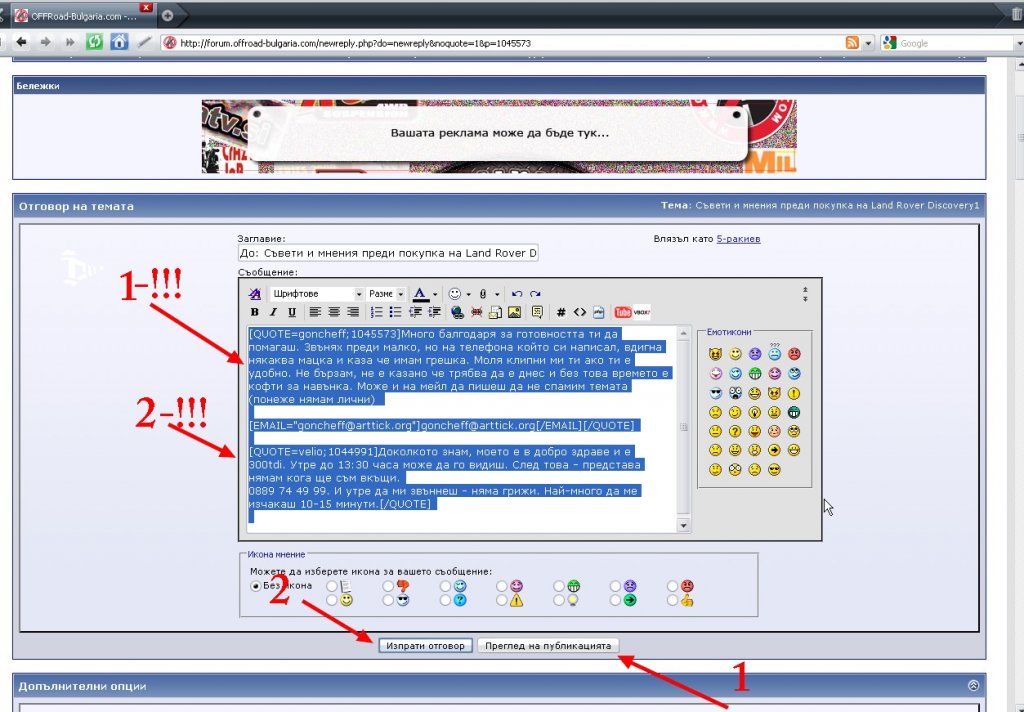This screenshot has width=1024, height=712.
Task: Insert an ordered numbered list
Action: [377, 312]
